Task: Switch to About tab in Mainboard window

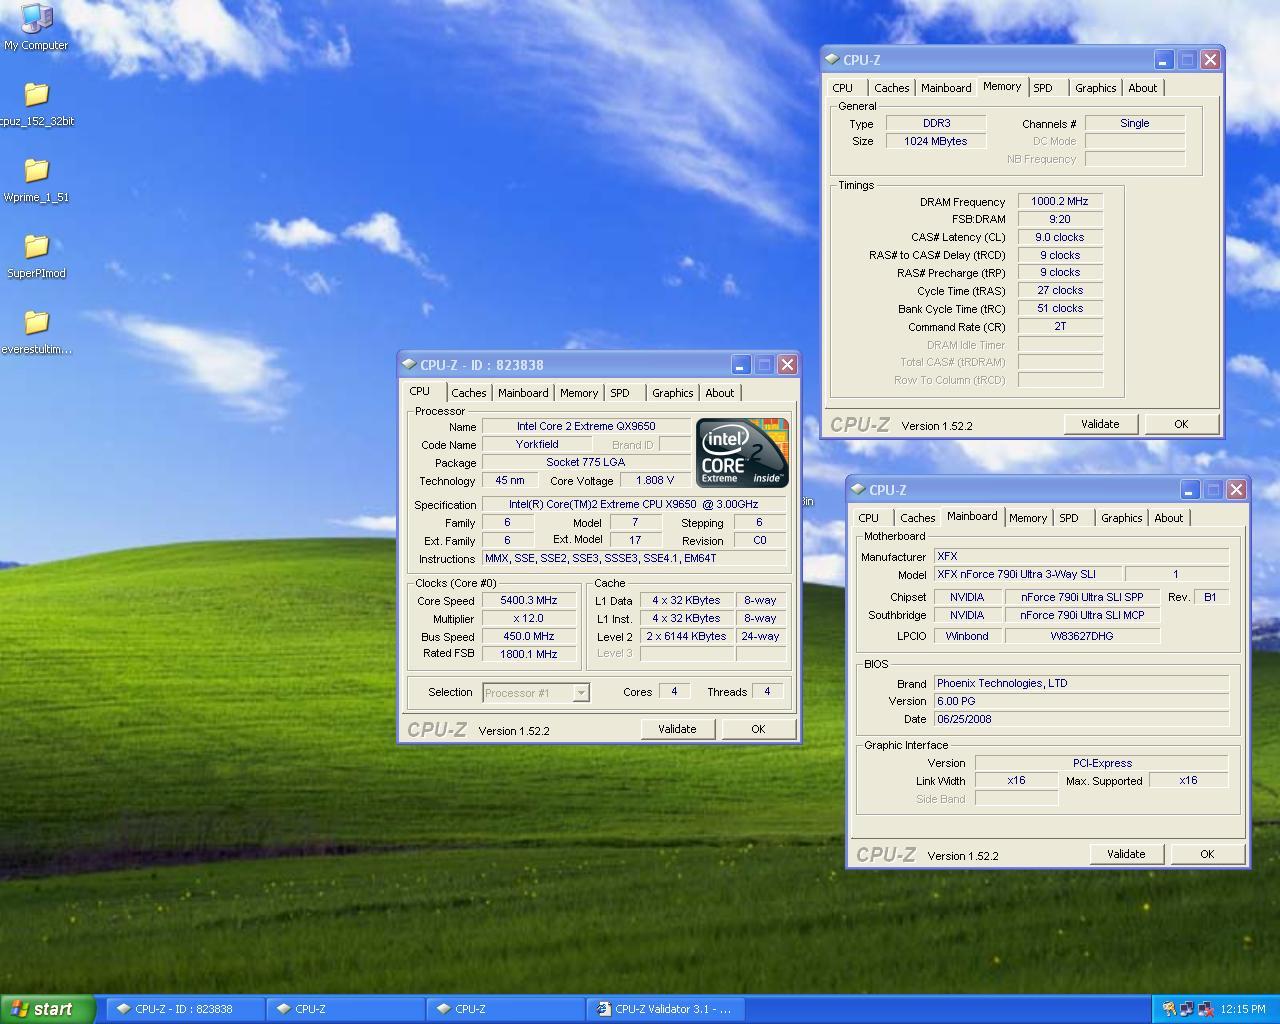Action: 1169,518
